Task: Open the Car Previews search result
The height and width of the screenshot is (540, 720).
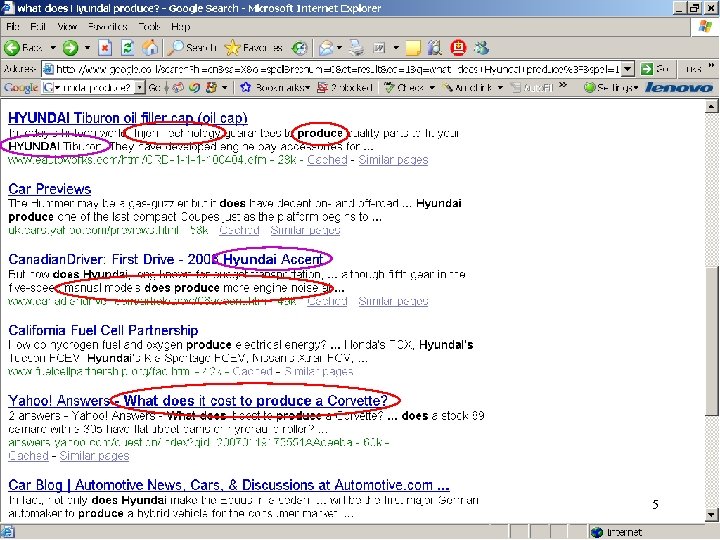Action: click(x=50, y=189)
